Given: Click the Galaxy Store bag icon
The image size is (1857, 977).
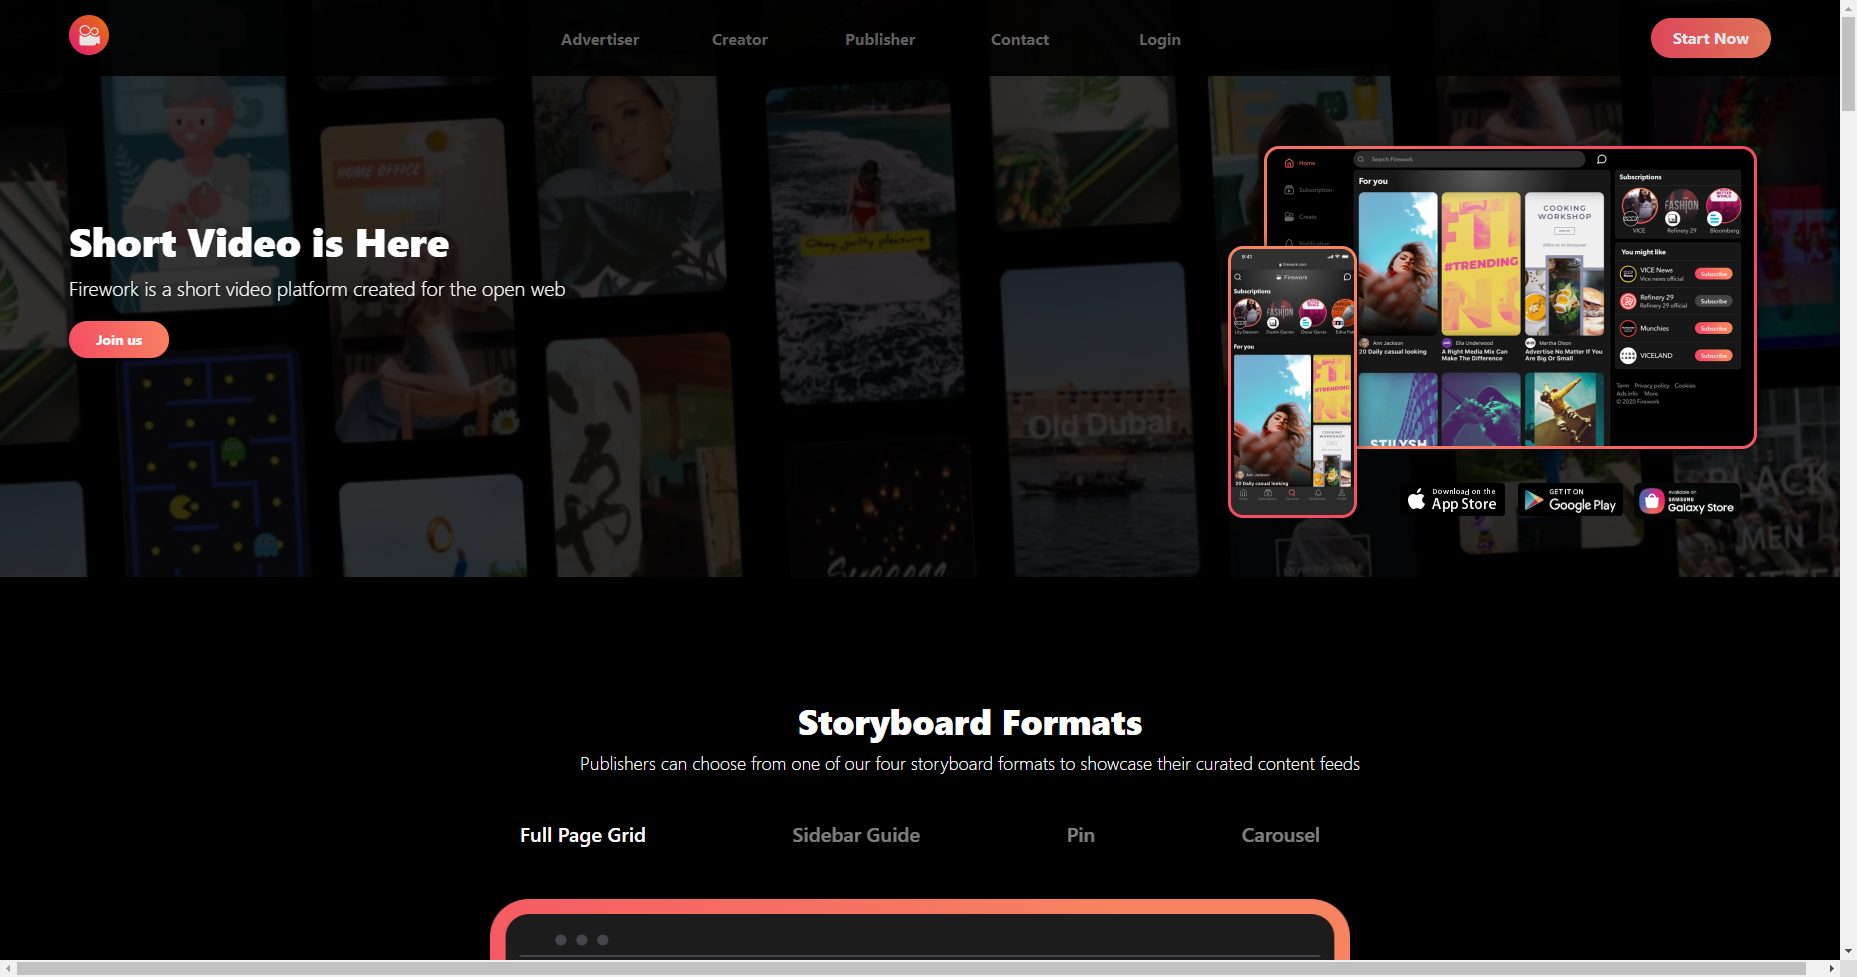Looking at the screenshot, I should coord(1652,501).
